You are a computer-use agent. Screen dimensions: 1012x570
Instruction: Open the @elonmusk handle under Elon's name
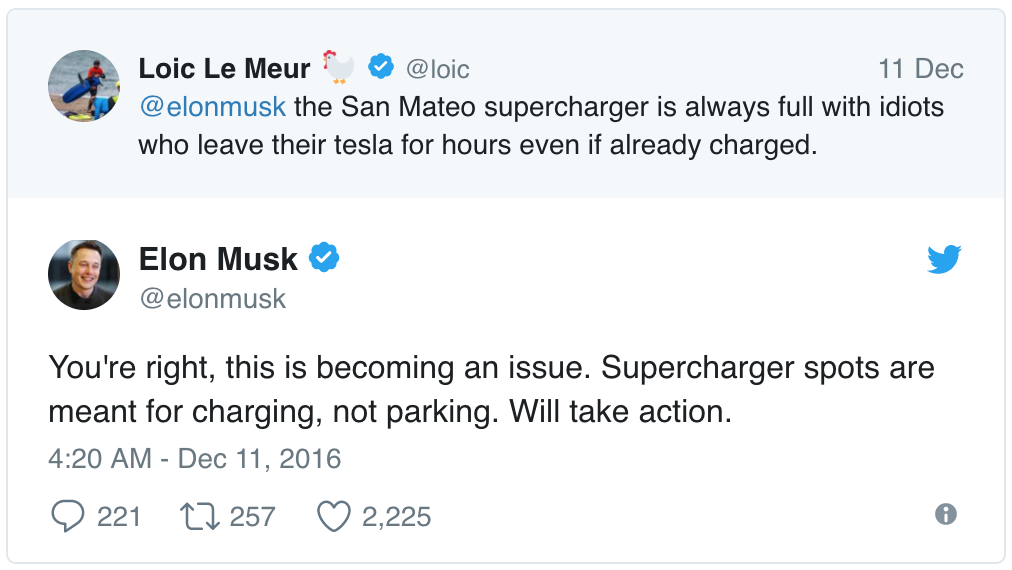pos(212,298)
